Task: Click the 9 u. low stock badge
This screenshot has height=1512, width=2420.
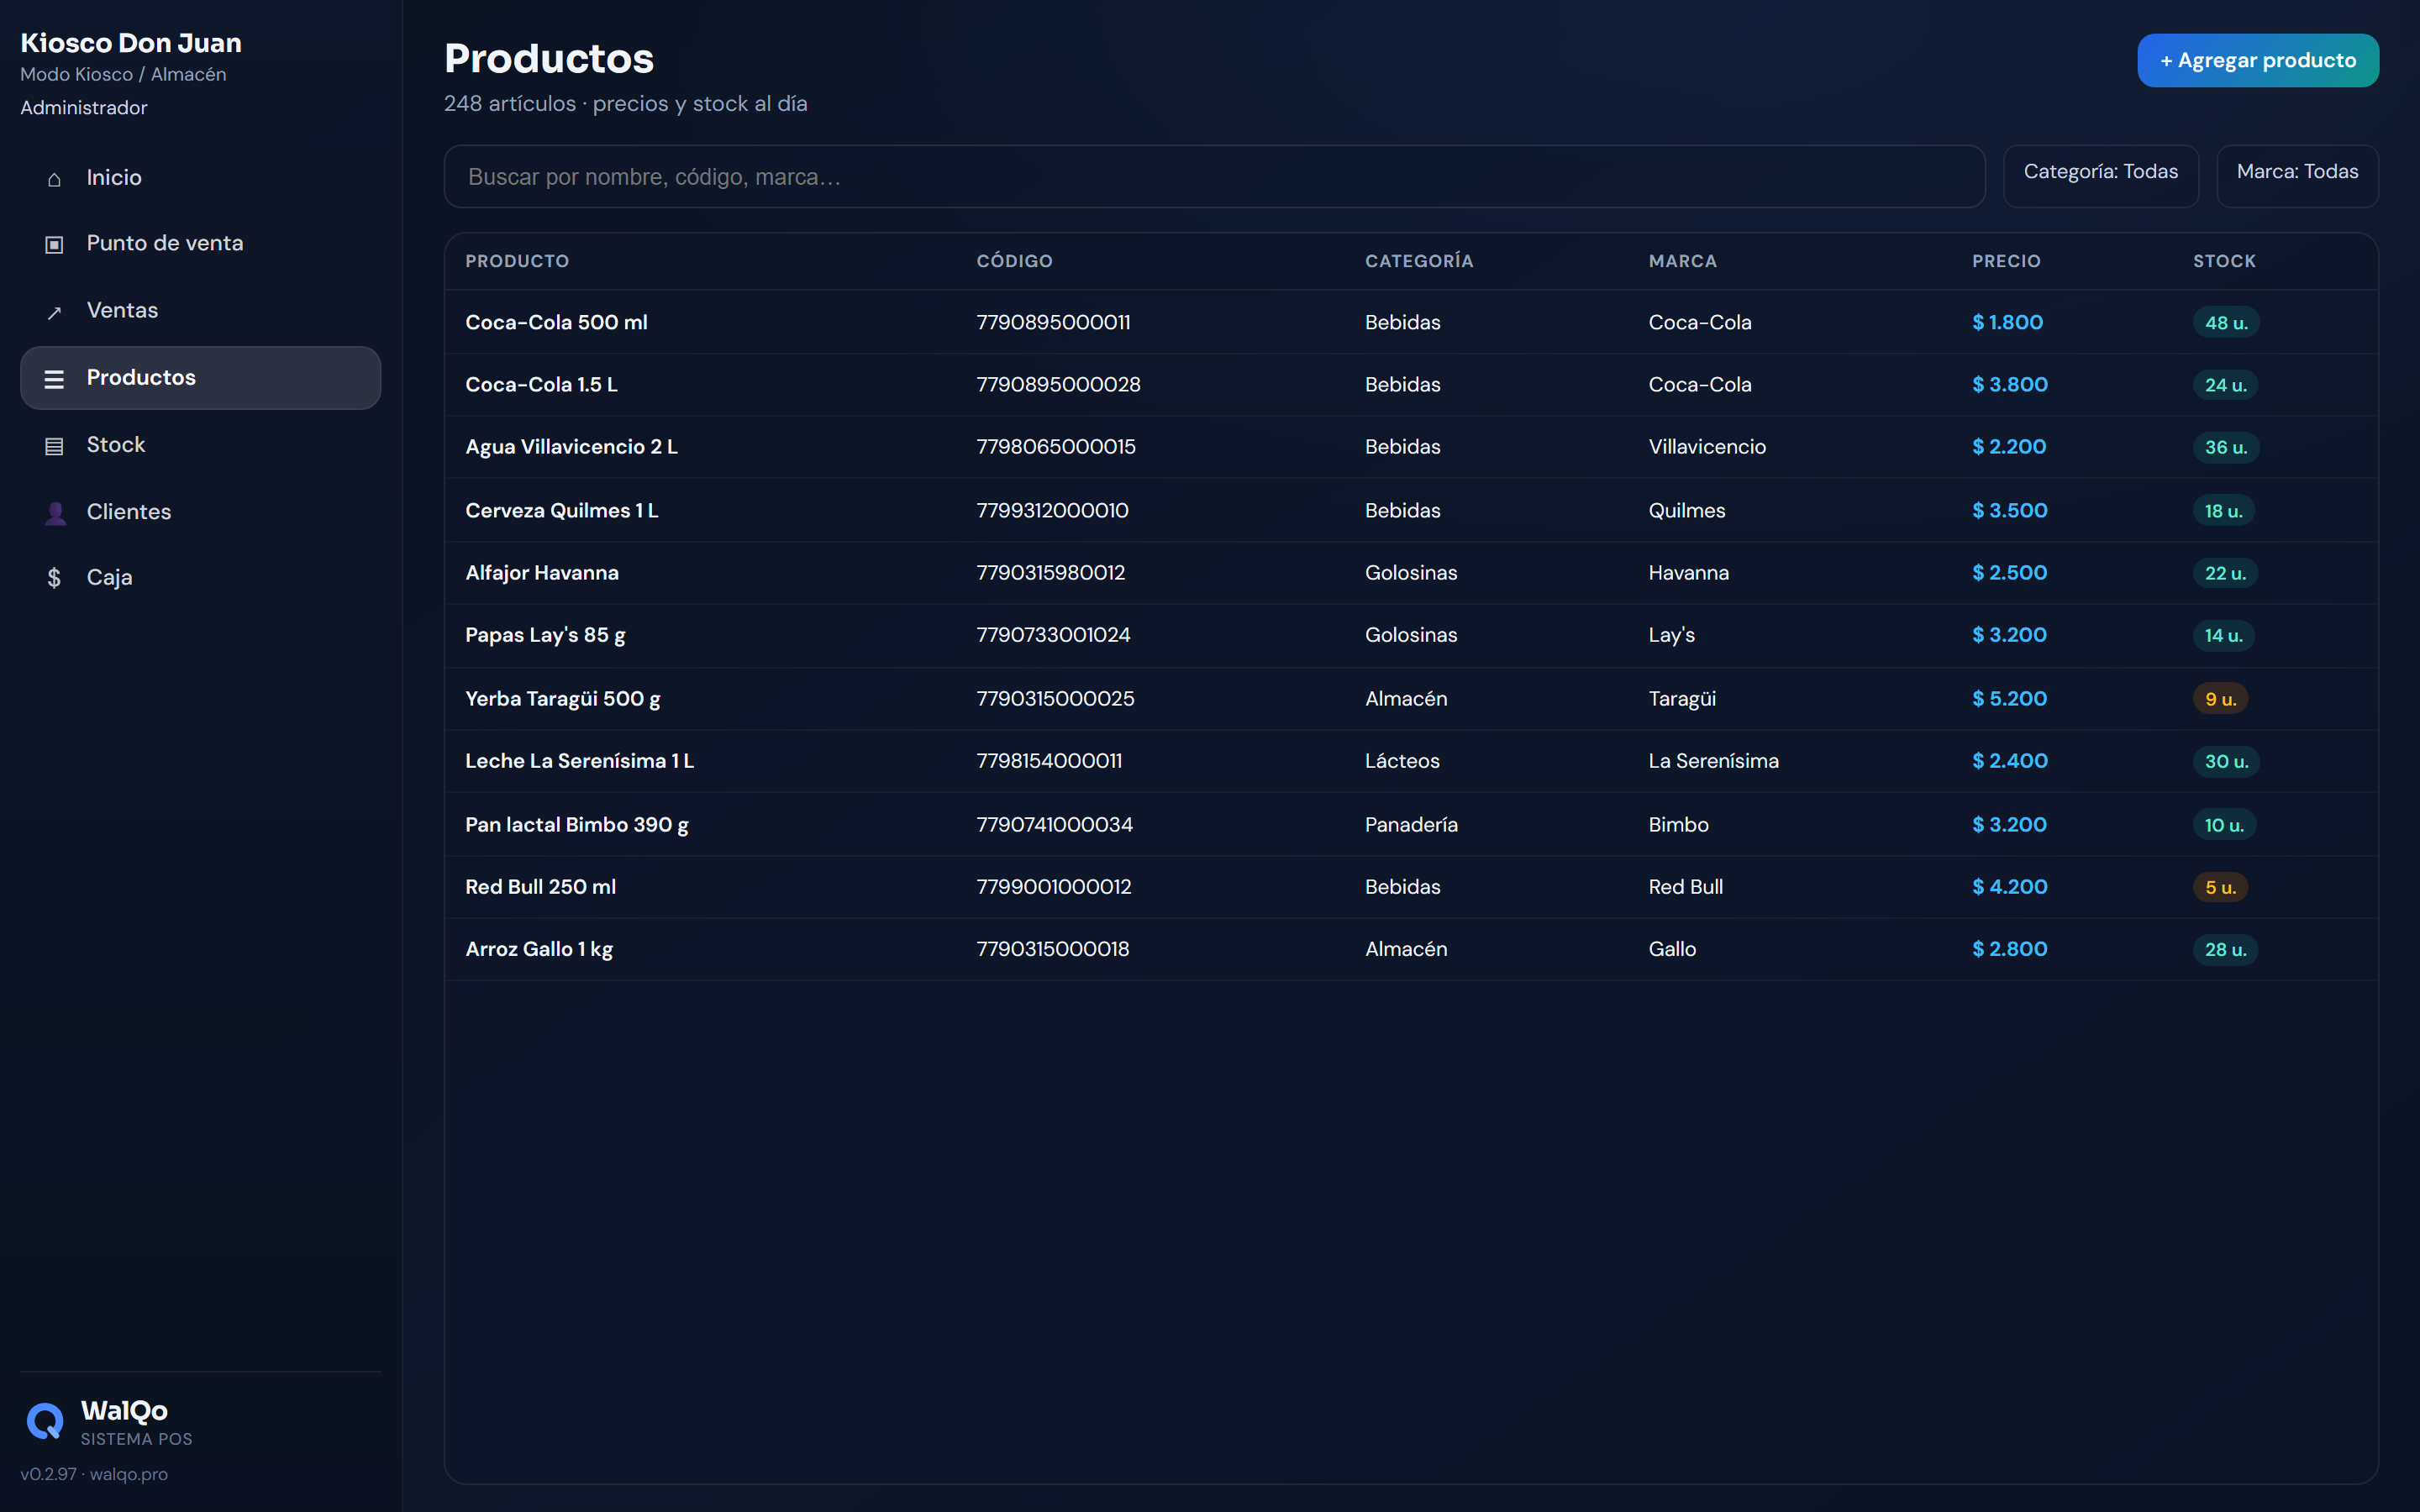Action: 2220,698
